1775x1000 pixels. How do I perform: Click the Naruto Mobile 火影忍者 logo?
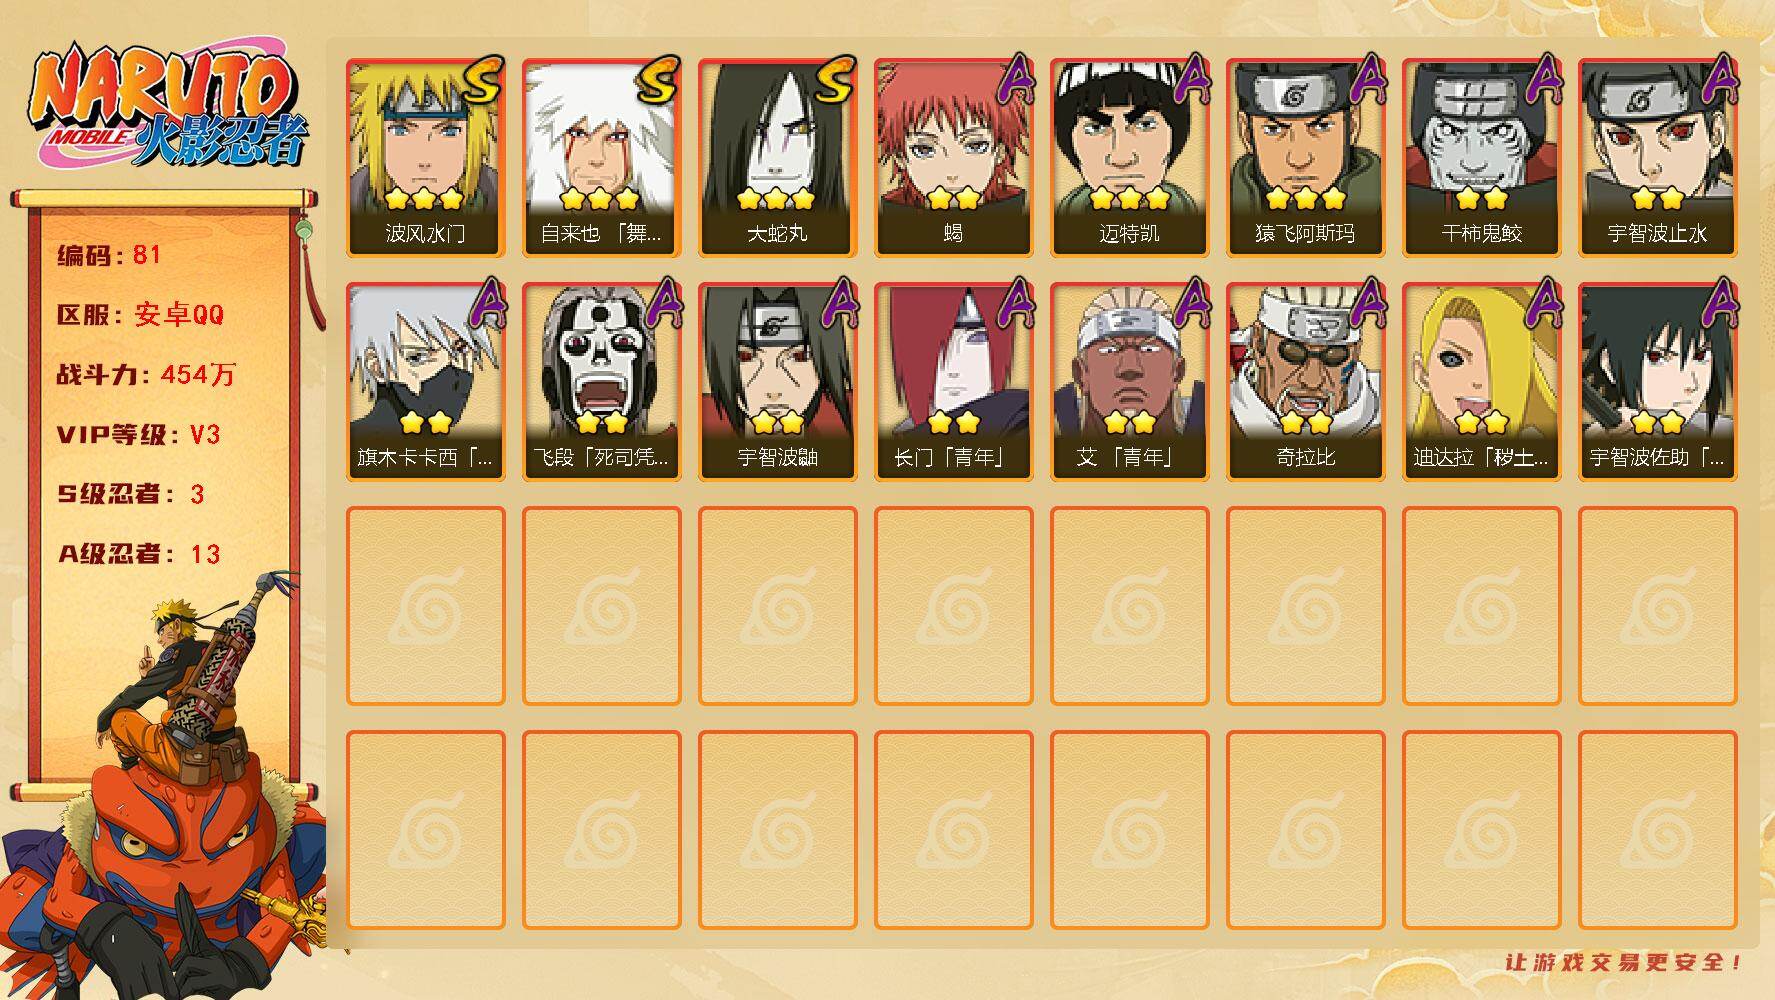pos(168,108)
